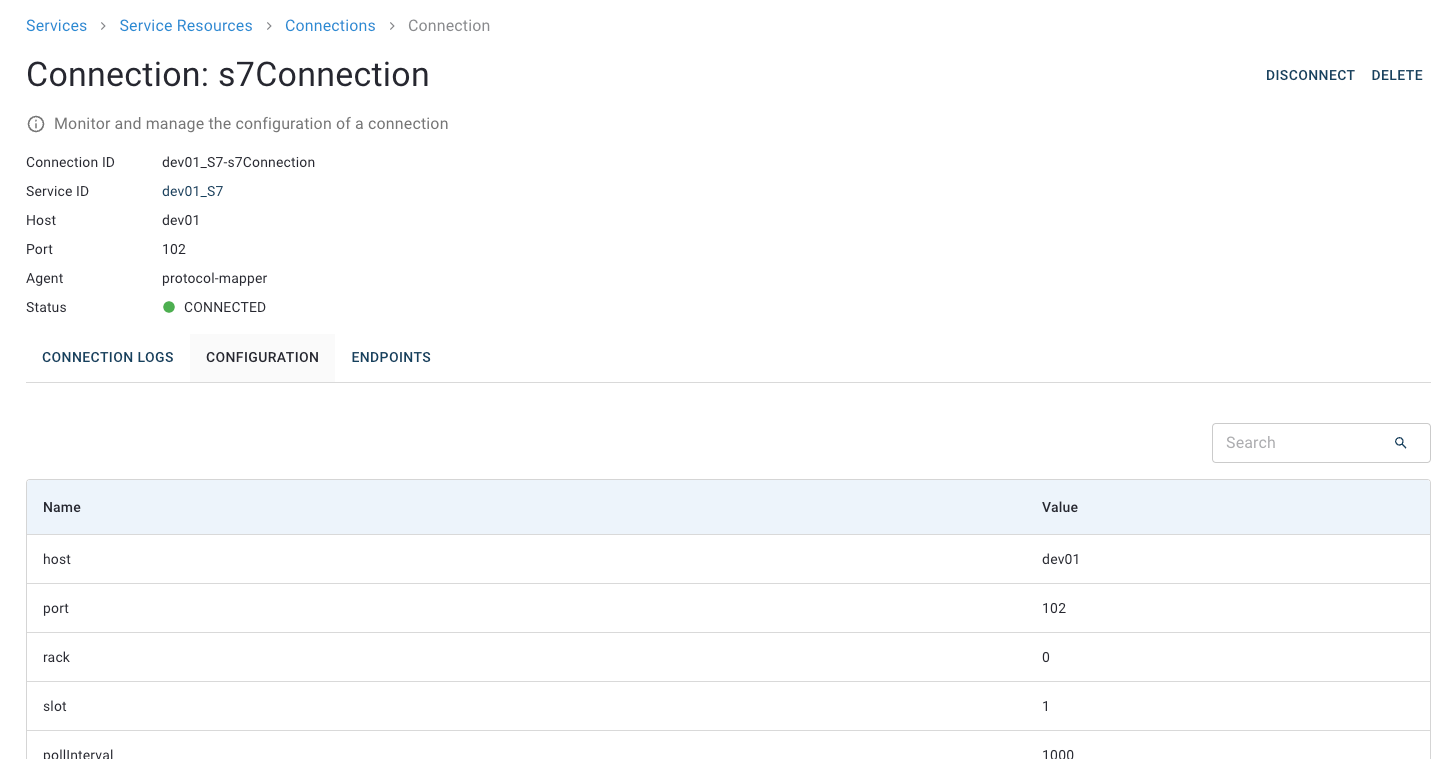Click the search magnifier icon
The image size is (1433, 759).
[x=1400, y=443]
